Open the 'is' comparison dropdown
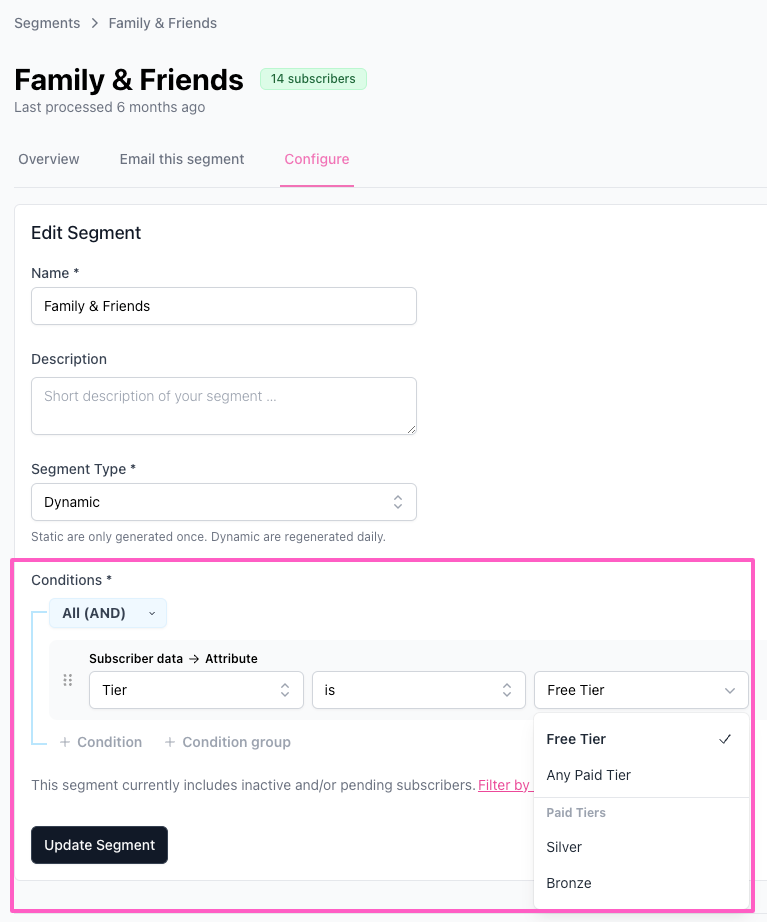Image resolution: width=767 pixels, height=922 pixels. click(419, 690)
